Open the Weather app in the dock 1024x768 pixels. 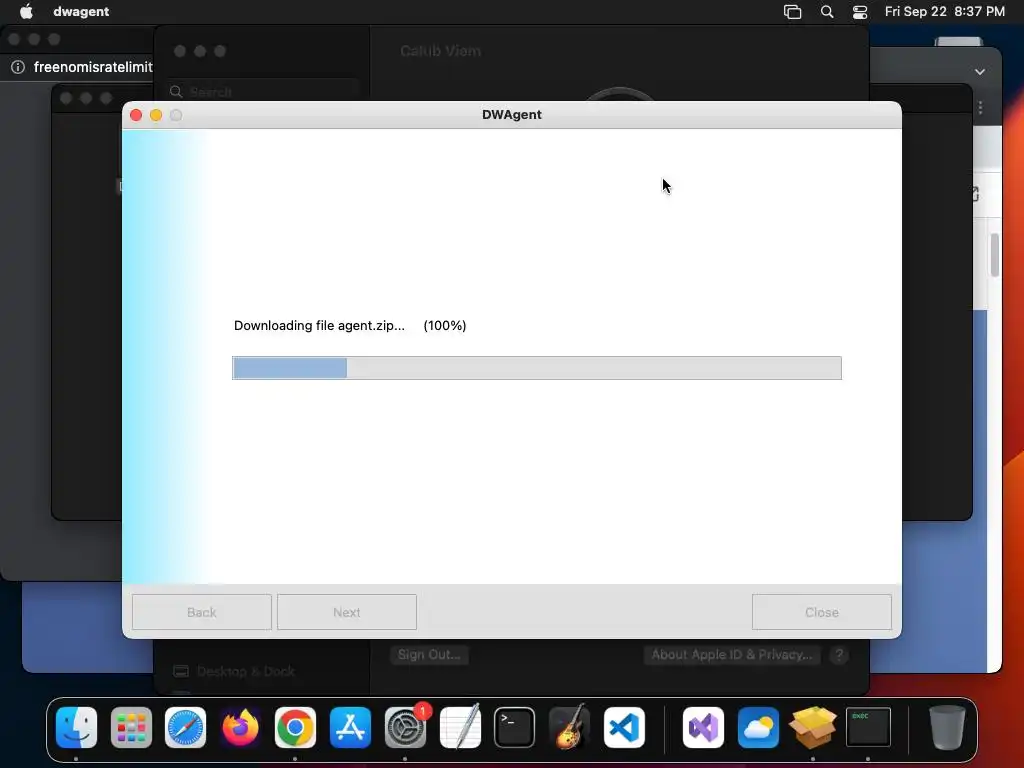(758, 727)
